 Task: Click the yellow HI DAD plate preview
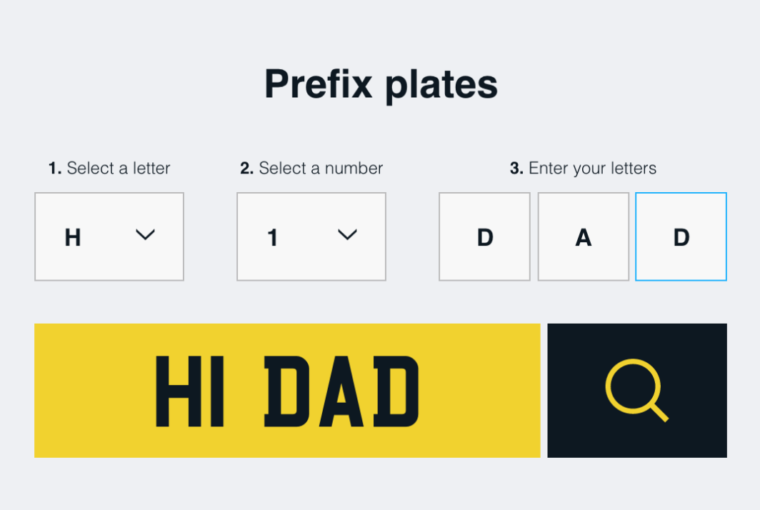(x=287, y=391)
